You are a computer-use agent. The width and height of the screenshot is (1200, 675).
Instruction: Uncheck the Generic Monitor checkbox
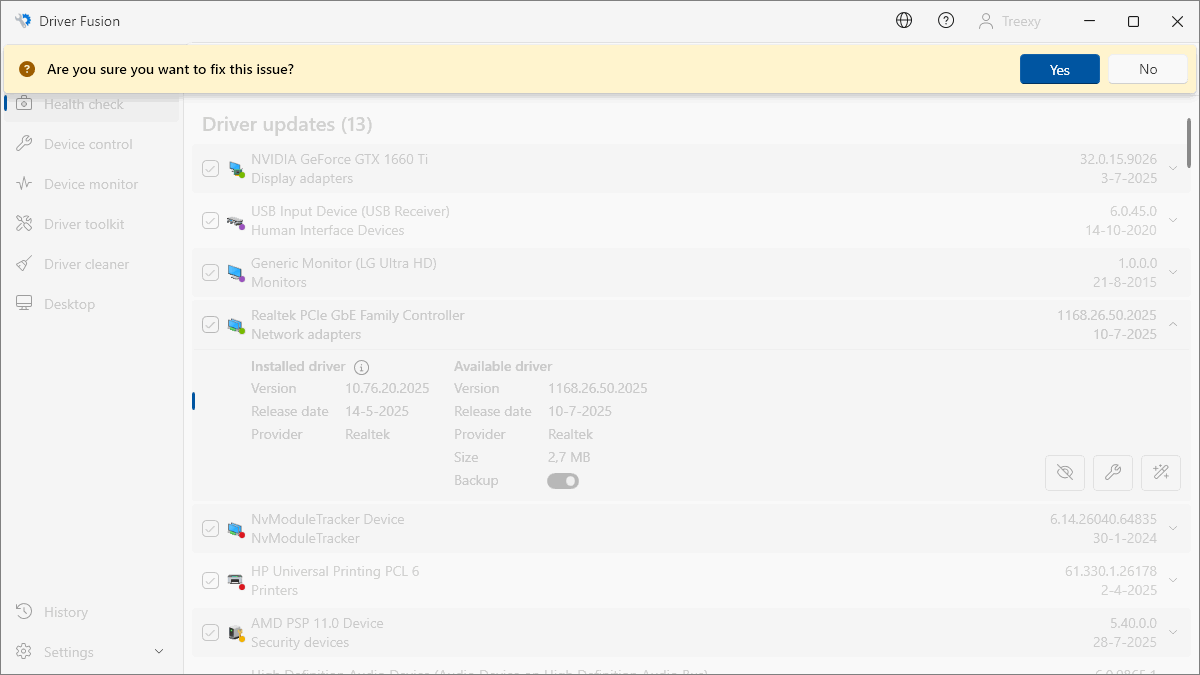pos(210,273)
